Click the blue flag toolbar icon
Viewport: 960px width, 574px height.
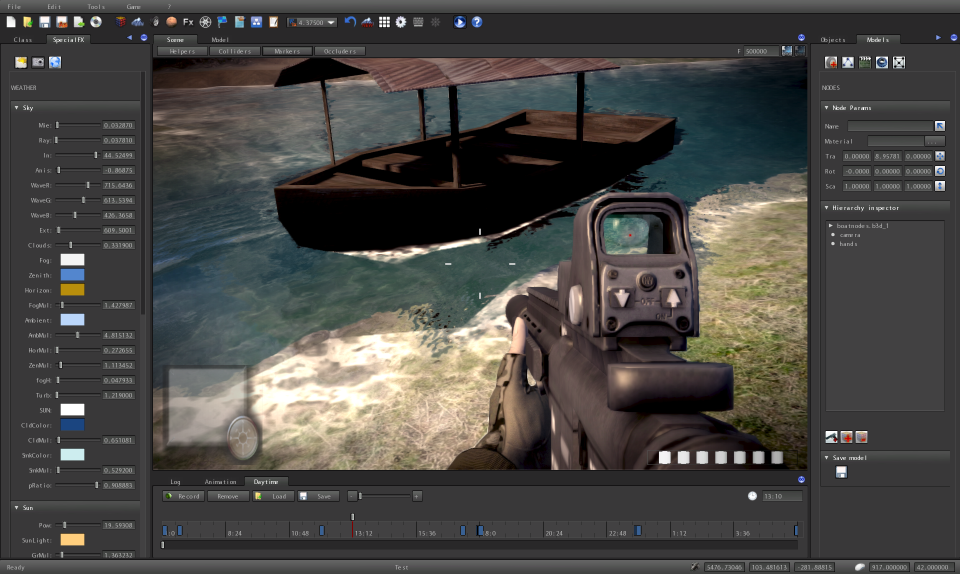coord(222,22)
